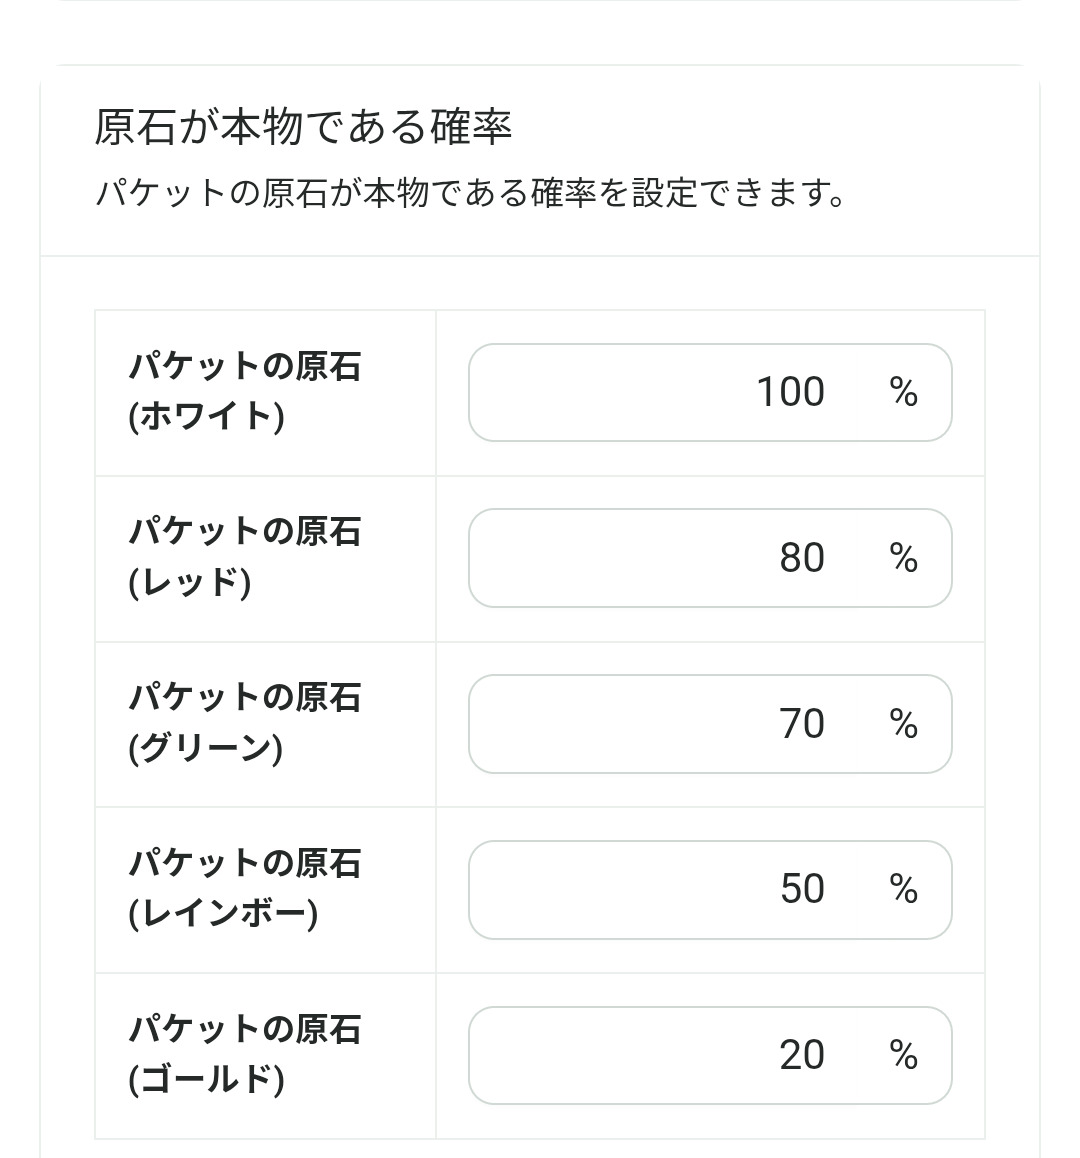Screen dimensions: 1080x1158
Task: Click the パケットの原石 (レッド) row label
Action: (x=244, y=558)
